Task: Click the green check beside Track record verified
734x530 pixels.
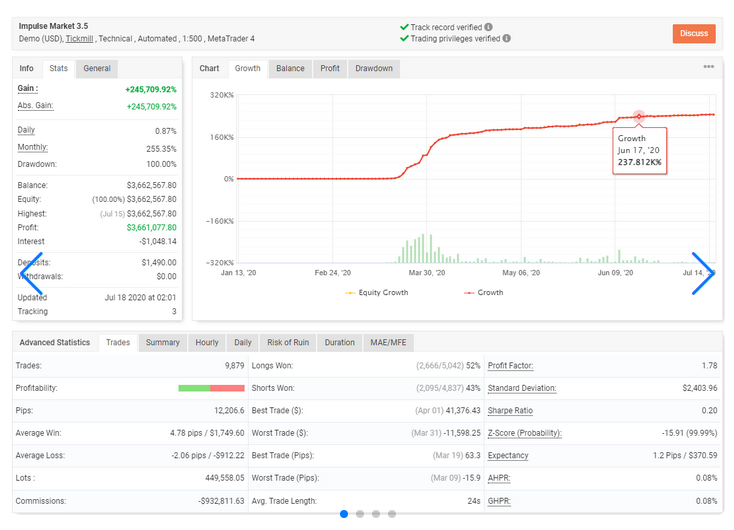Action: click(404, 27)
